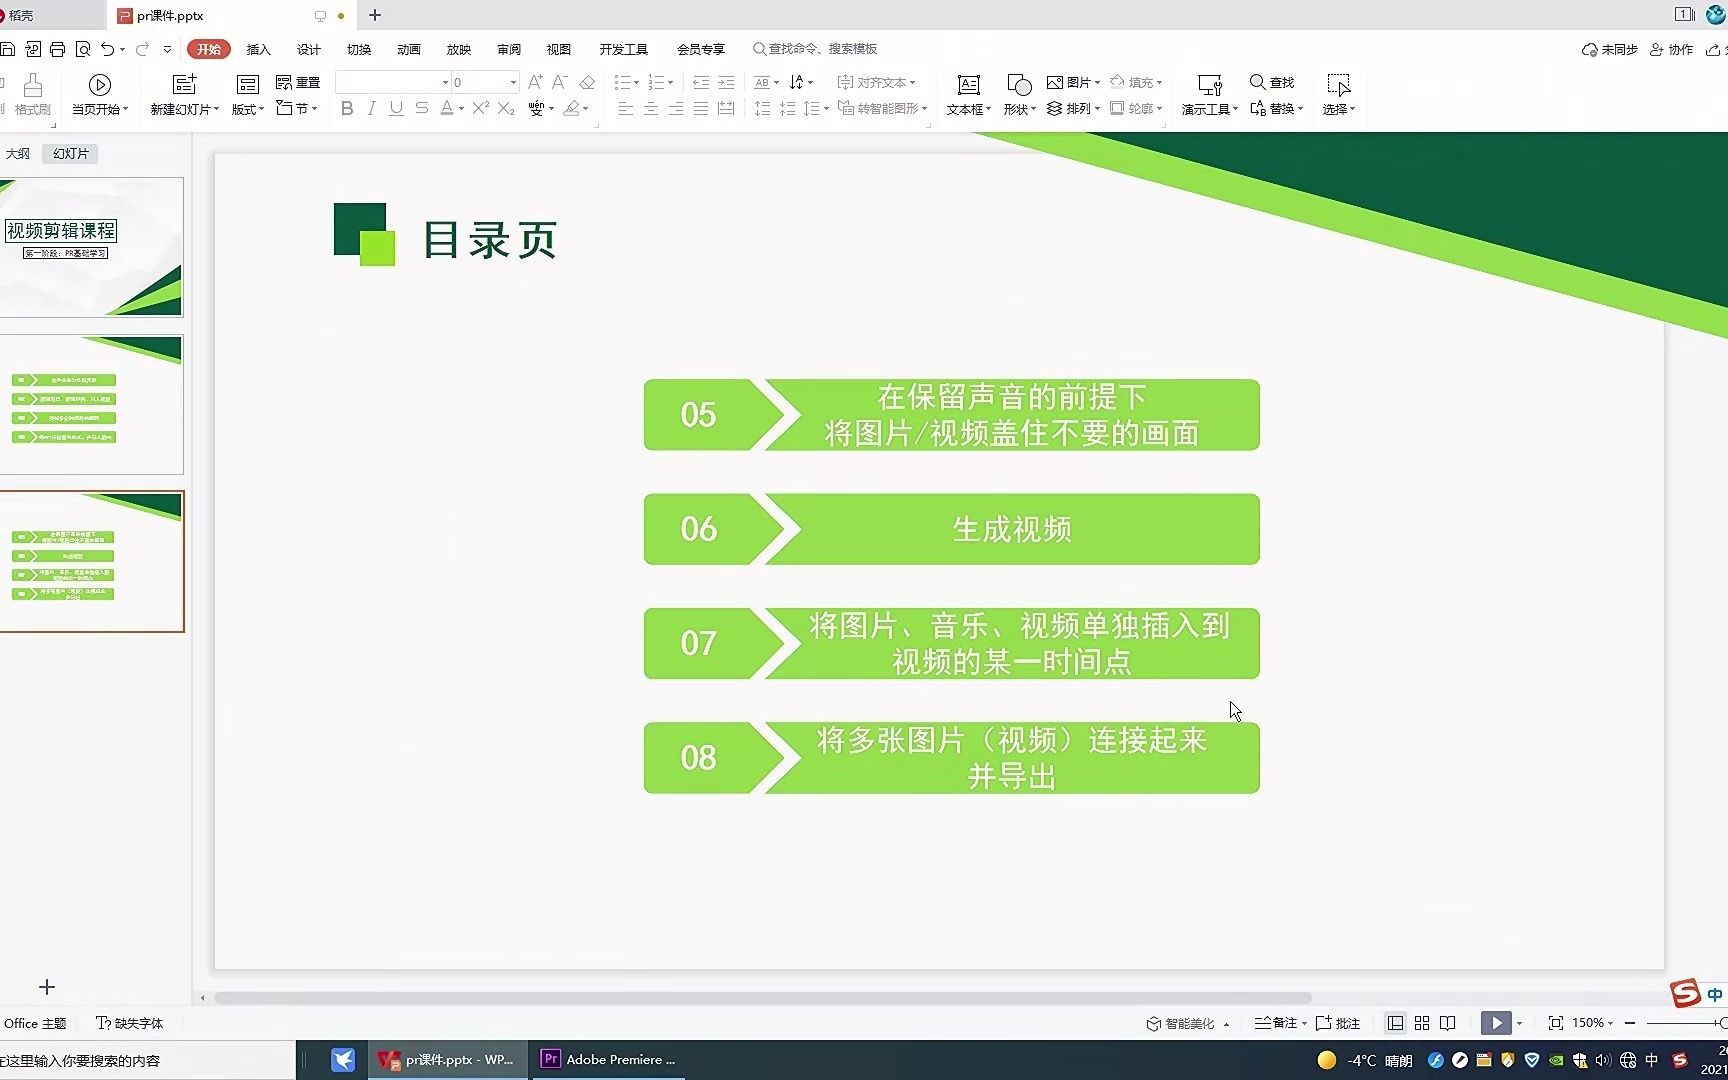
Task: Toggle Subscript formatting
Action: click(x=506, y=108)
